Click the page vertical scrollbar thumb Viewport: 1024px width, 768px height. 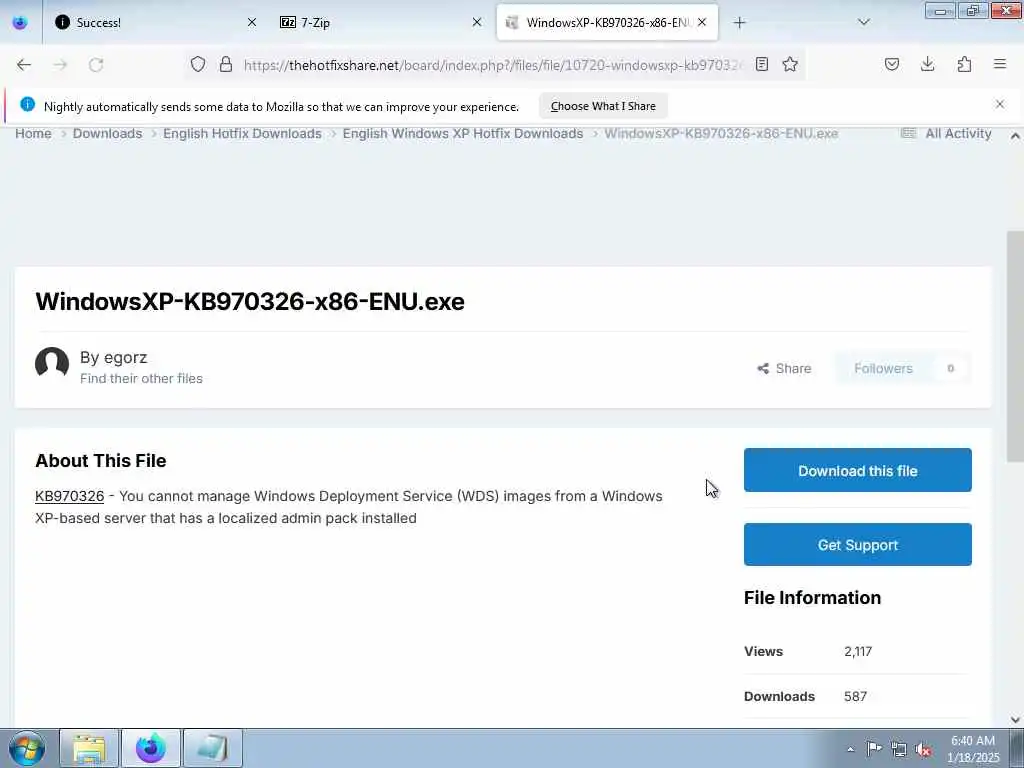point(1015,346)
